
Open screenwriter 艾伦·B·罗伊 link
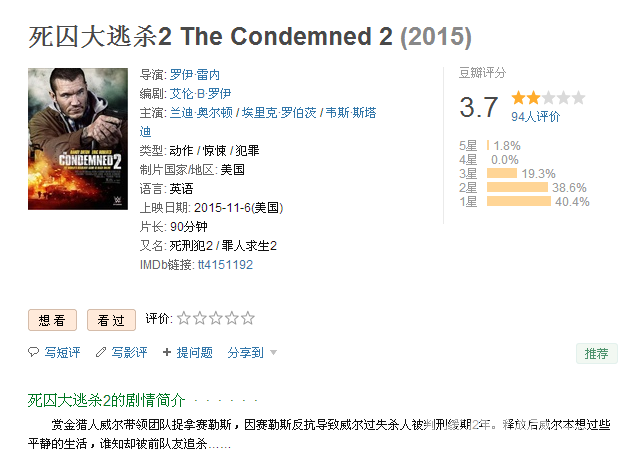click(200, 94)
